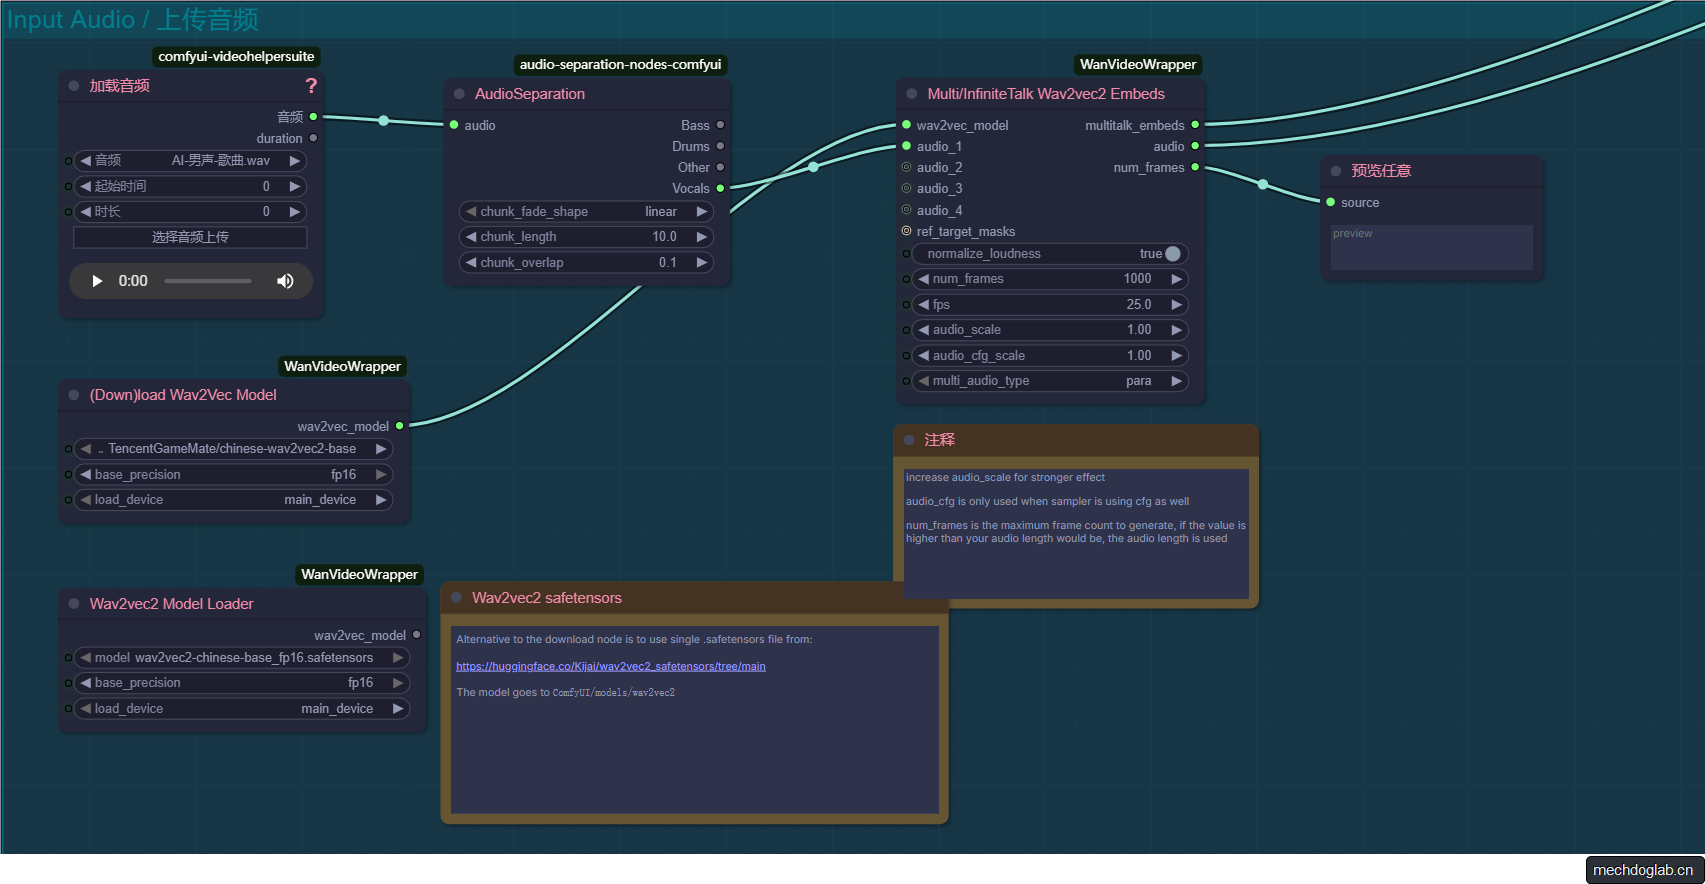Collapse the Wav2vec2 safetensors note

(456, 598)
